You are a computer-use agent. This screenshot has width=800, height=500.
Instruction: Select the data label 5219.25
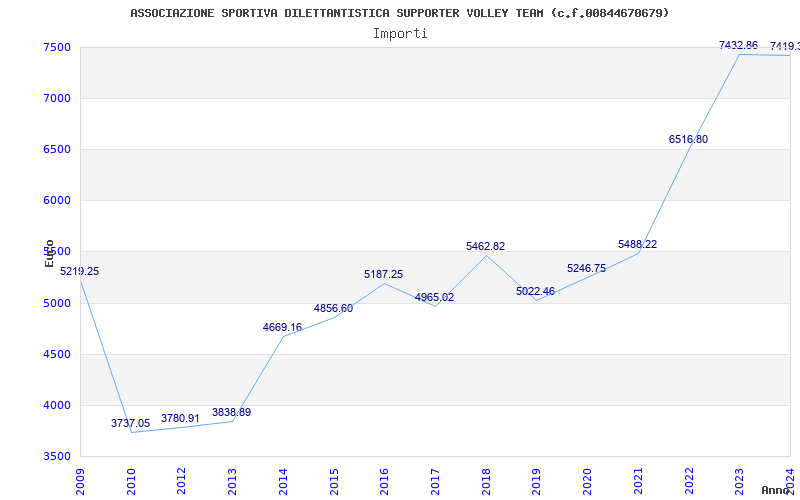pyautogui.click(x=80, y=271)
